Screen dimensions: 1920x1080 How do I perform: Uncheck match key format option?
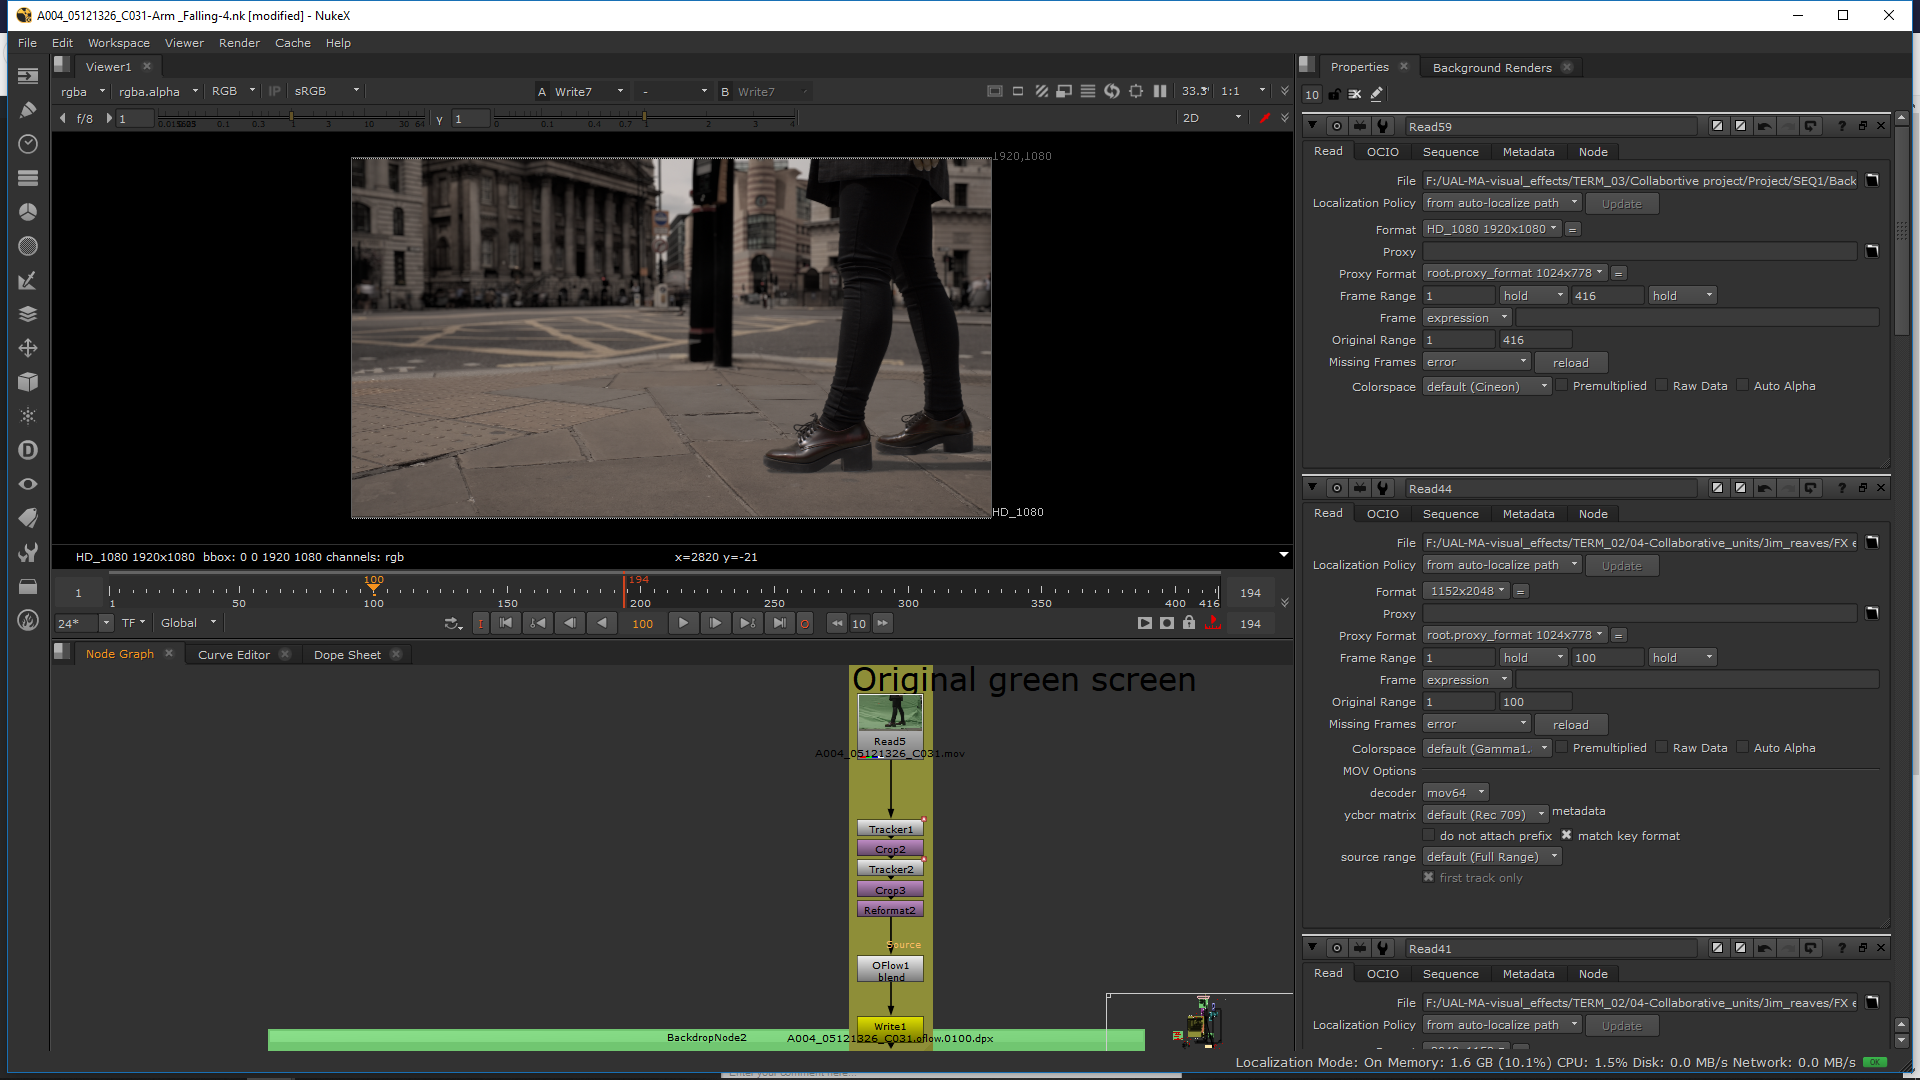[1567, 836]
